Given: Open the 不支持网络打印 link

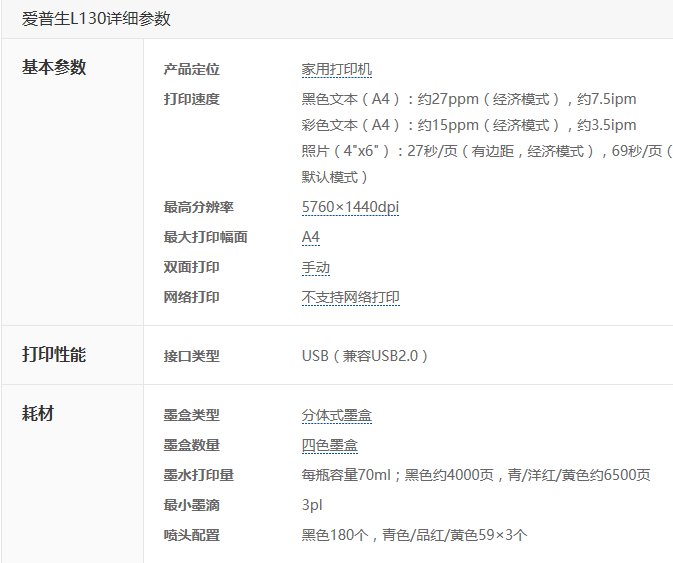Looking at the screenshot, I should (x=350, y=297).
